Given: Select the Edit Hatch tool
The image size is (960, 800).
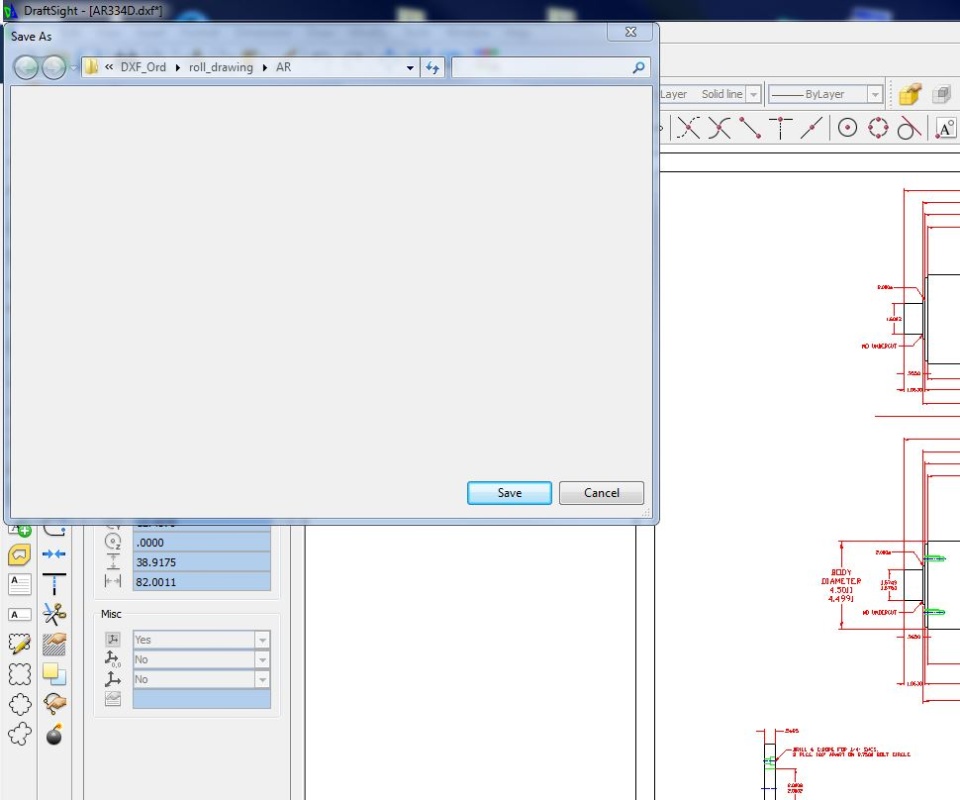Looking at the screenshot, I should (54, 644).
